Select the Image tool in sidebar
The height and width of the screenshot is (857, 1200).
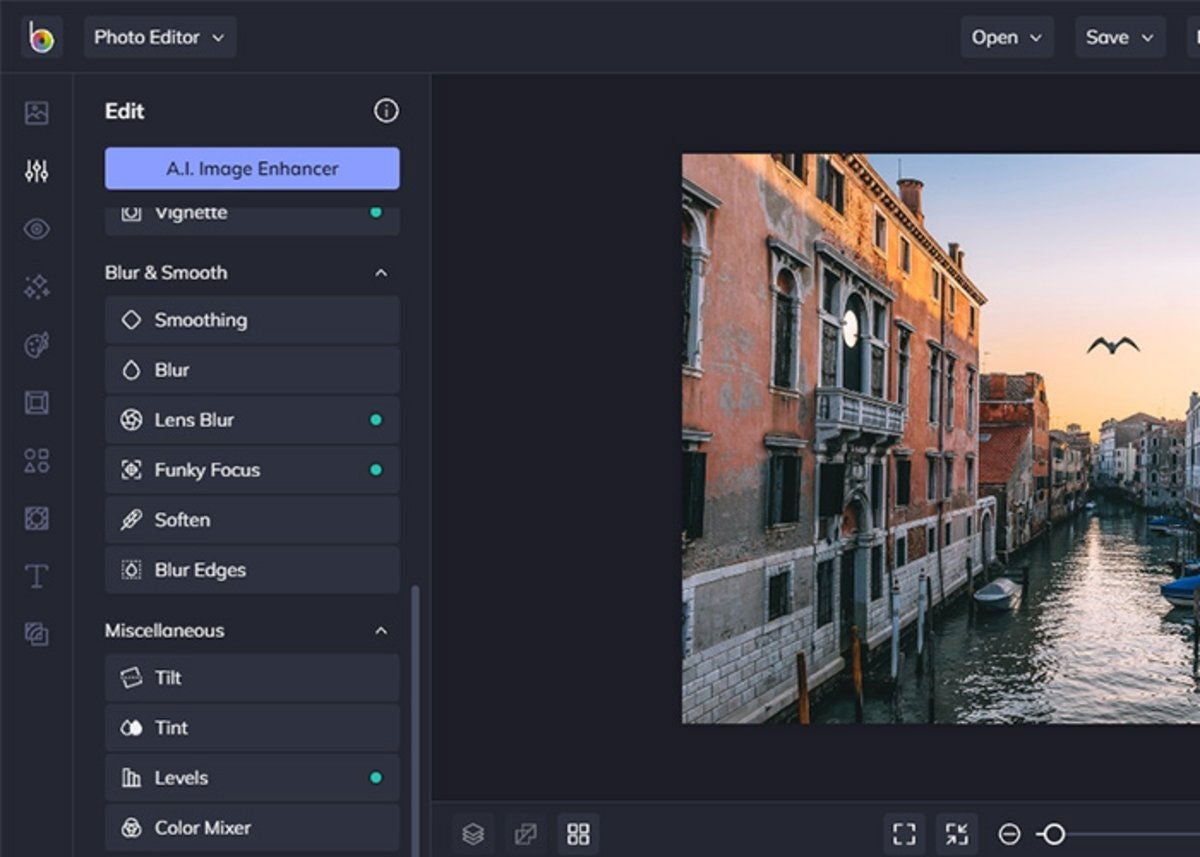pos(36,113)
